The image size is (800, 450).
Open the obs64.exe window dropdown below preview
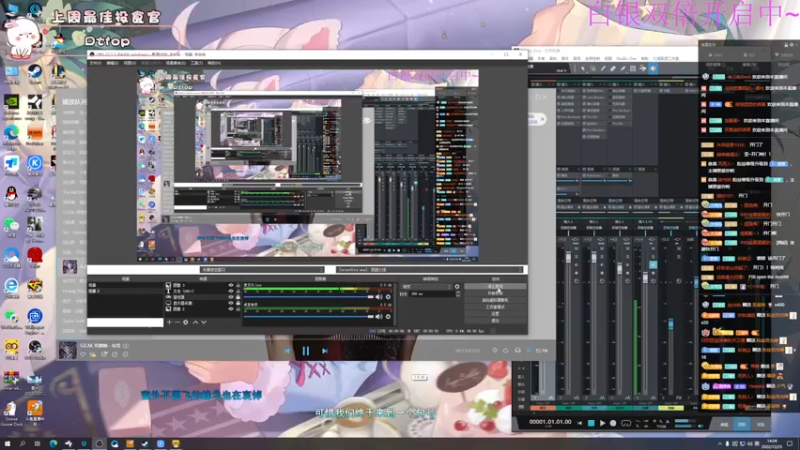tap(430, 269)
